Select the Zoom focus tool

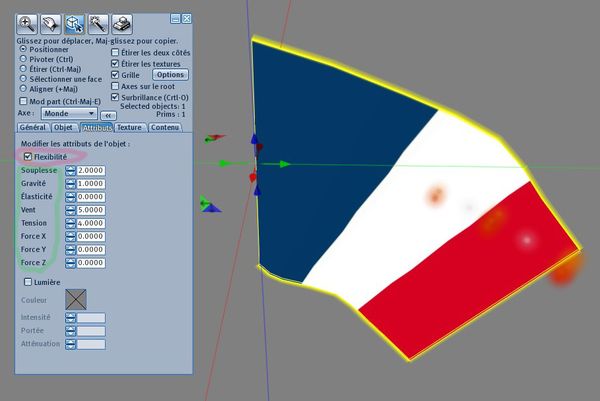26,24
